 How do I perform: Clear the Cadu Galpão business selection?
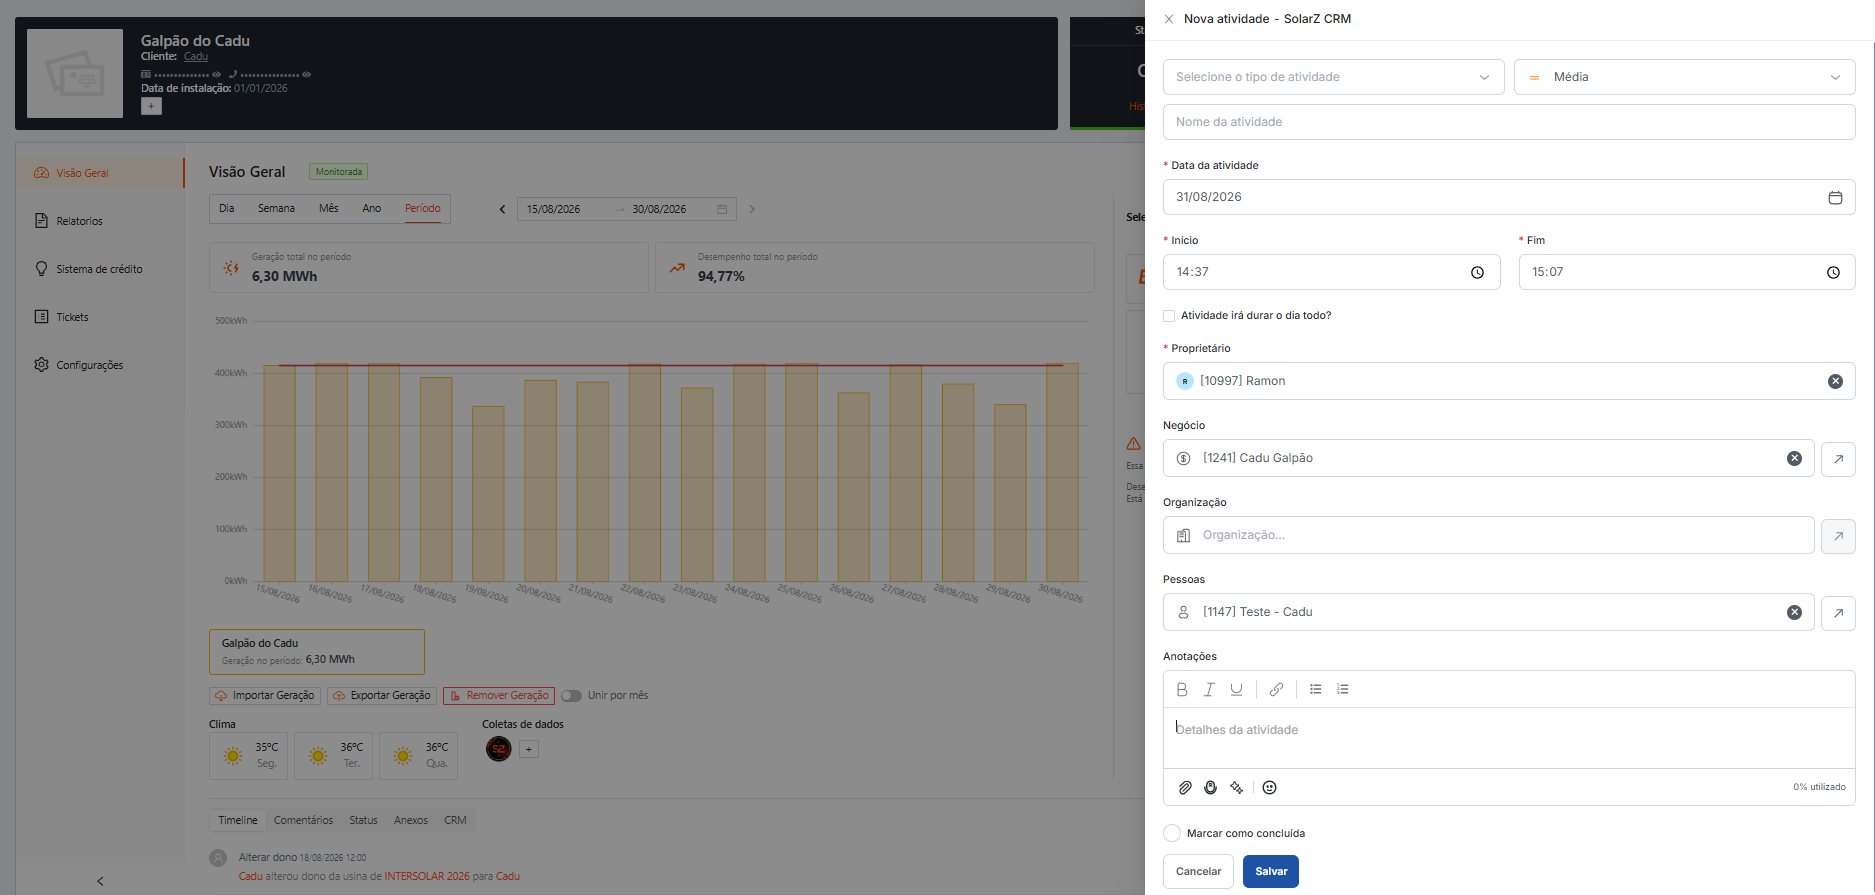pos(1794,458)
